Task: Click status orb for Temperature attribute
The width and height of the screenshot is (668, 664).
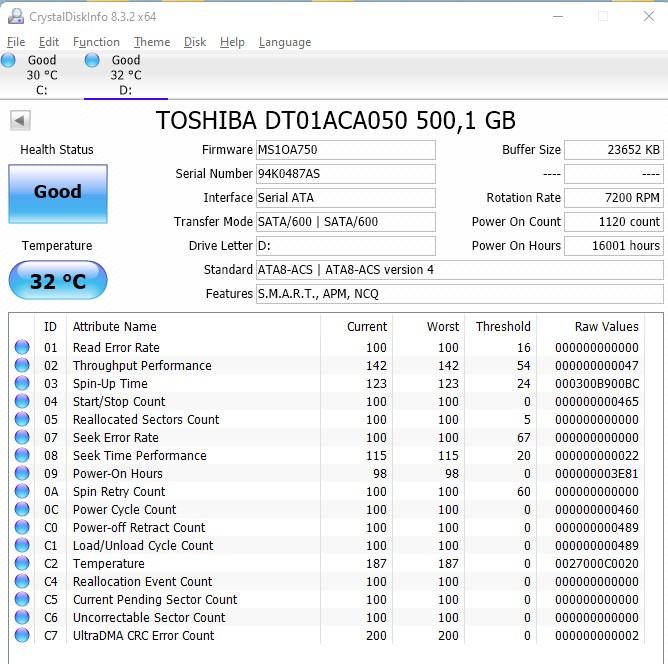Action: point(22,564)
